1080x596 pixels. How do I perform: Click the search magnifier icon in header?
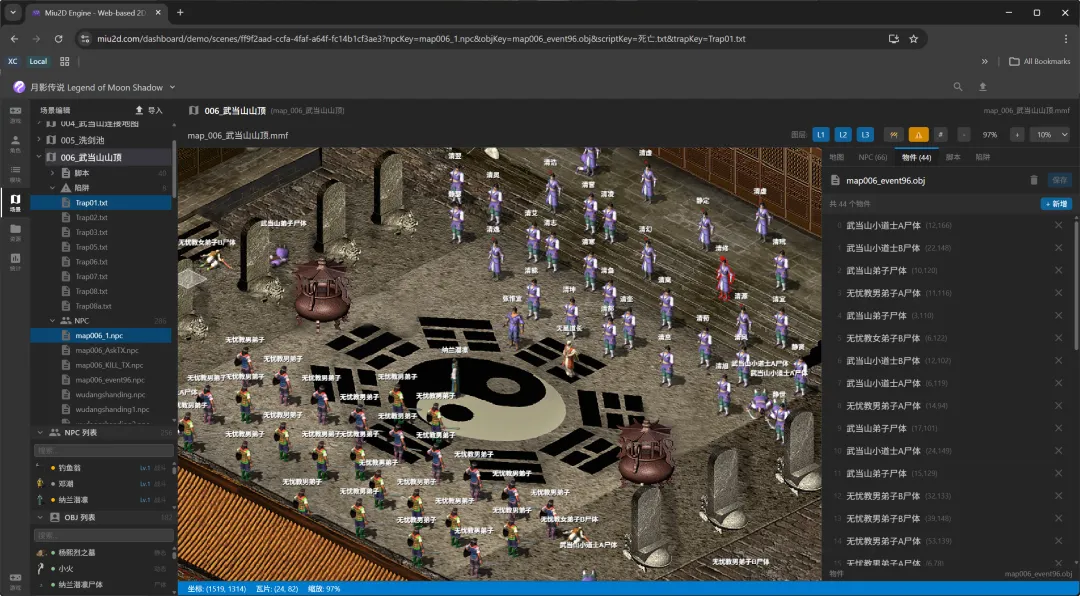coord(957,87)
